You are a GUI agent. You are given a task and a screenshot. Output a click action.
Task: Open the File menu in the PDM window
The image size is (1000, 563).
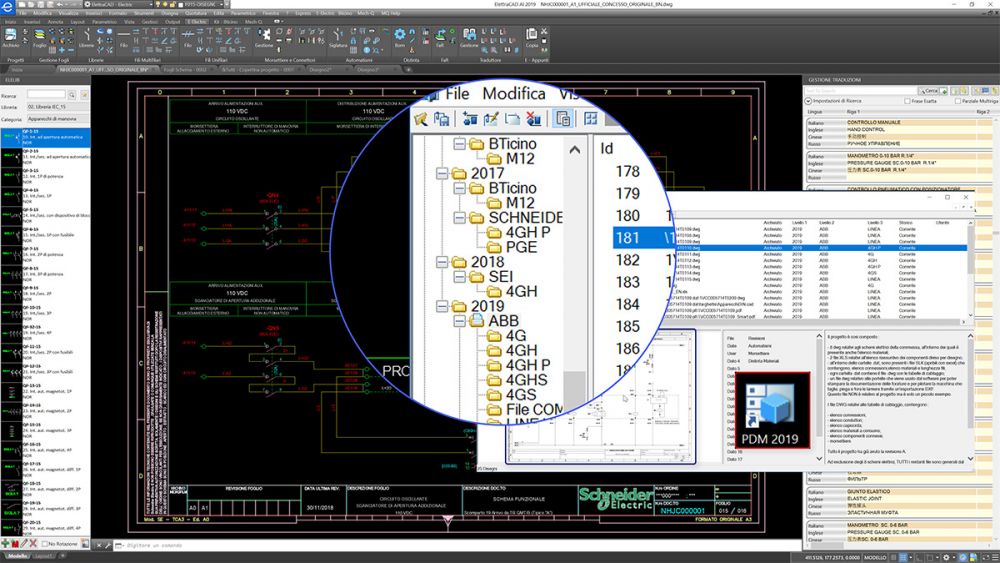pyautogui.click(x=457, y=94)
